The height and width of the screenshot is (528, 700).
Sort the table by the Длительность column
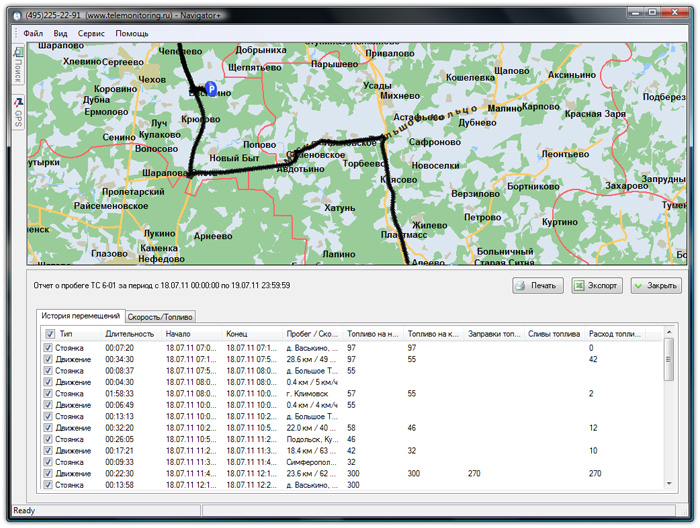click(130, 333)
